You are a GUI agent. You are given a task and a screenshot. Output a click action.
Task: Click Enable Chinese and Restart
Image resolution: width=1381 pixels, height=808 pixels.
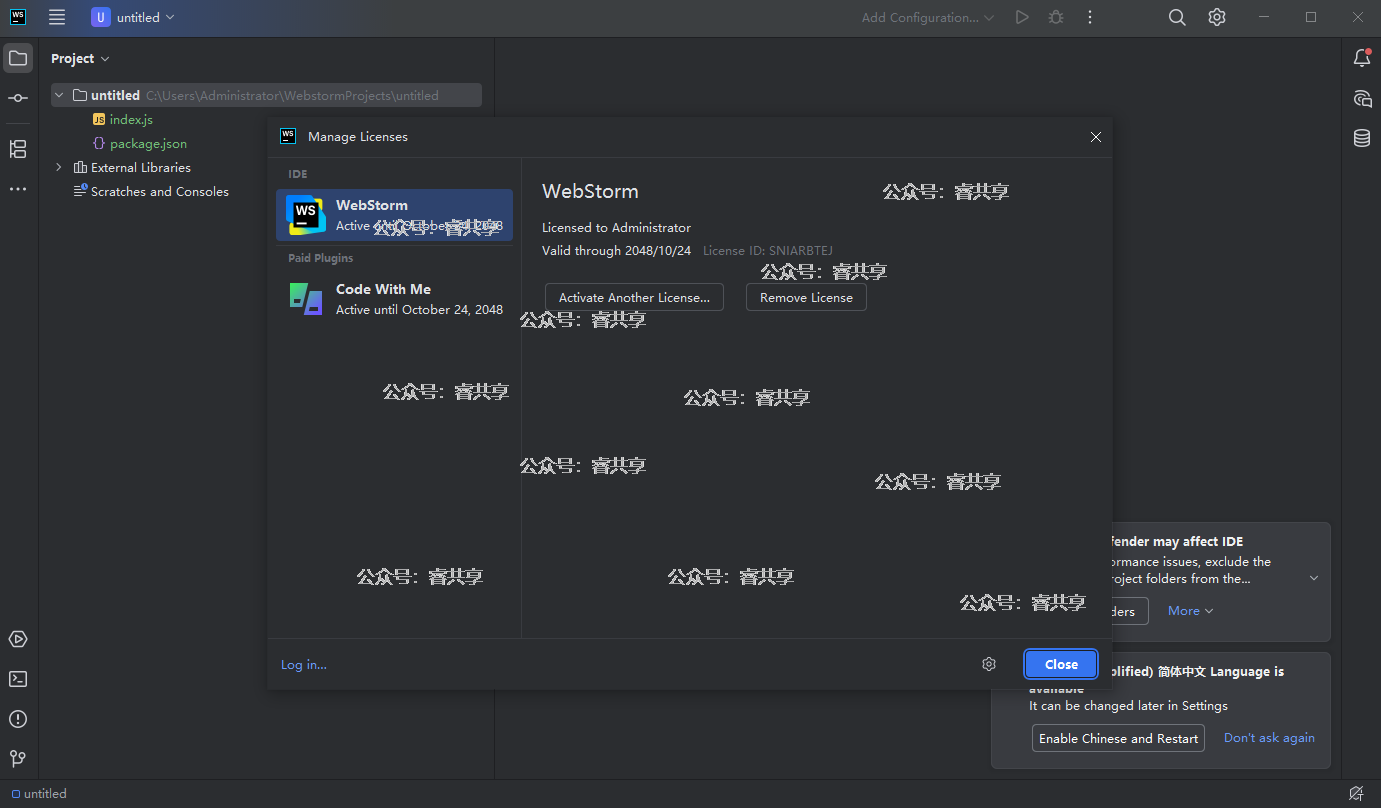click(x=1118, y=738)
